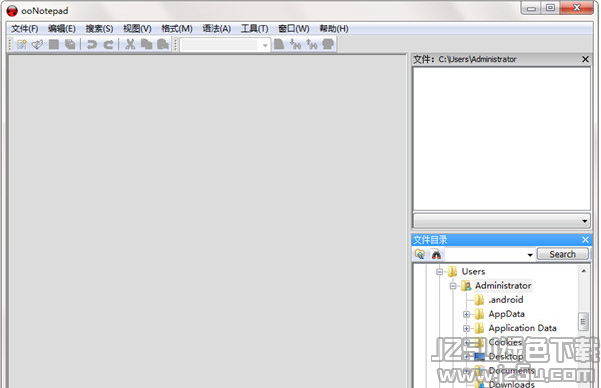The height and width of the screenshot is (388, 601).
Task: Click the binoculars icon in the 文件目录 panel
Action: (436, 254)
